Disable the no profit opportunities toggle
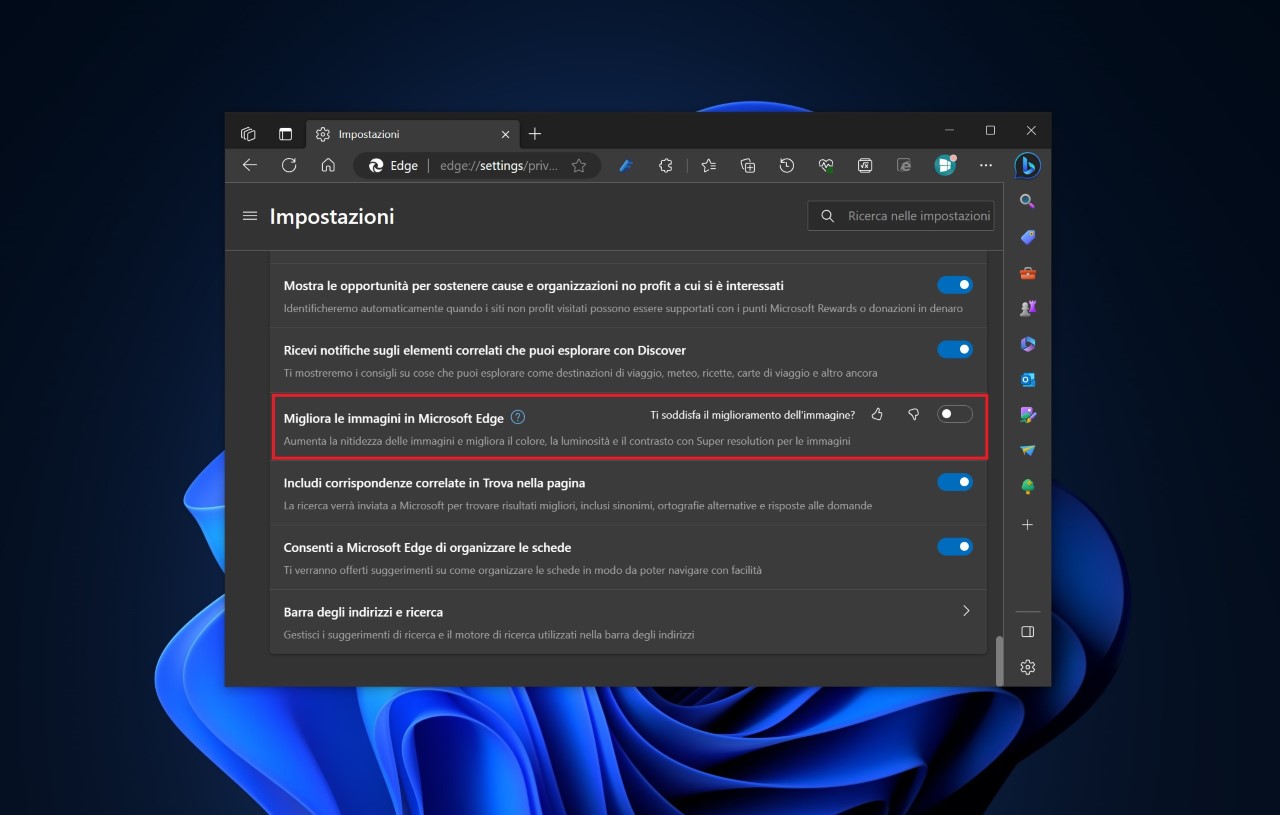The height and width of the screenshot is (815, 1280). [955, 285]
